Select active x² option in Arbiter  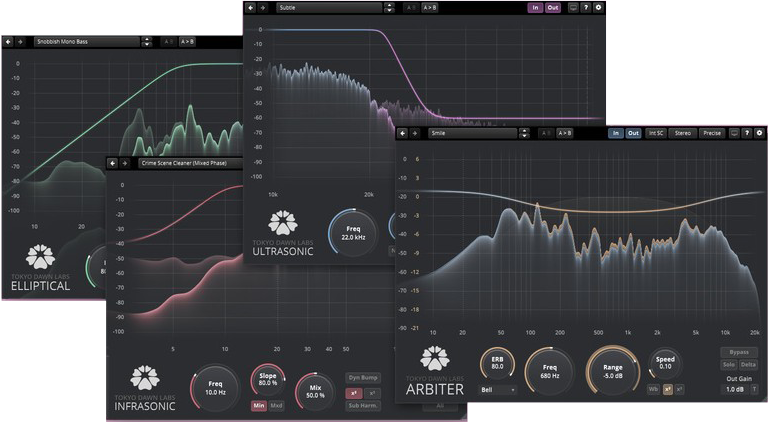coord(667,390)
